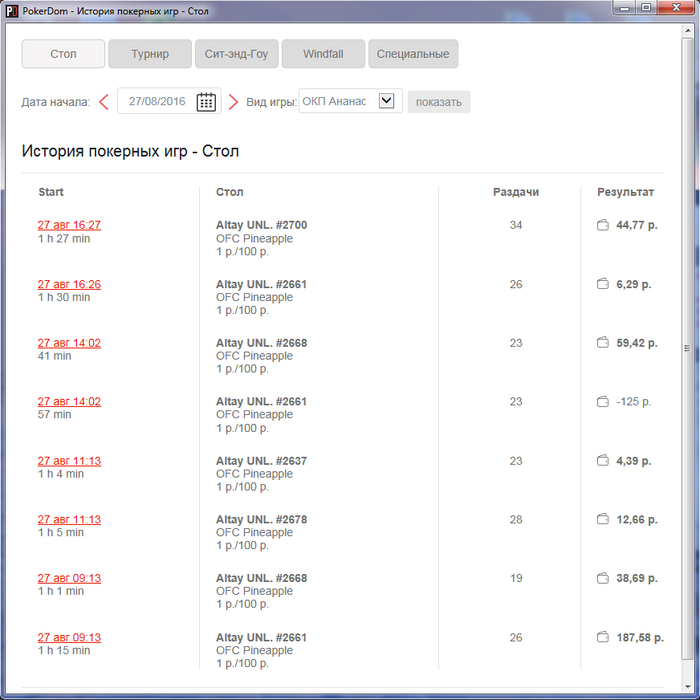Switch to the Турнир tab

(150, 54)
